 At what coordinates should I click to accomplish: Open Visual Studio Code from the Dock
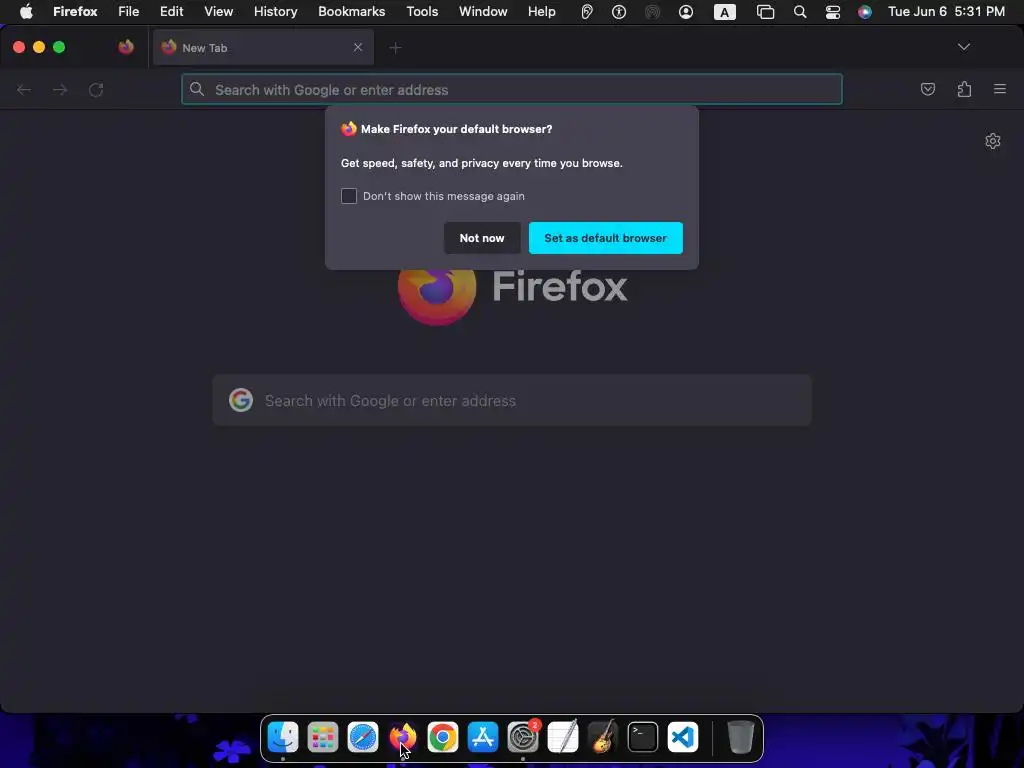click(683, 737)
